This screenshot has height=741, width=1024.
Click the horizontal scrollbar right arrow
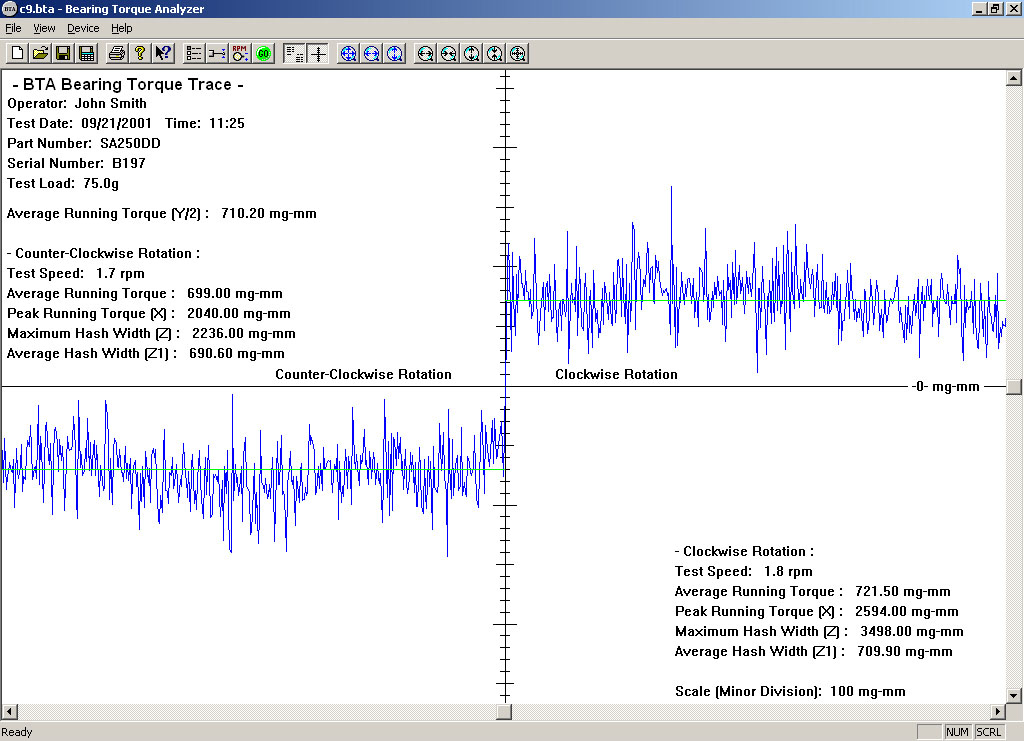(997, 711)
